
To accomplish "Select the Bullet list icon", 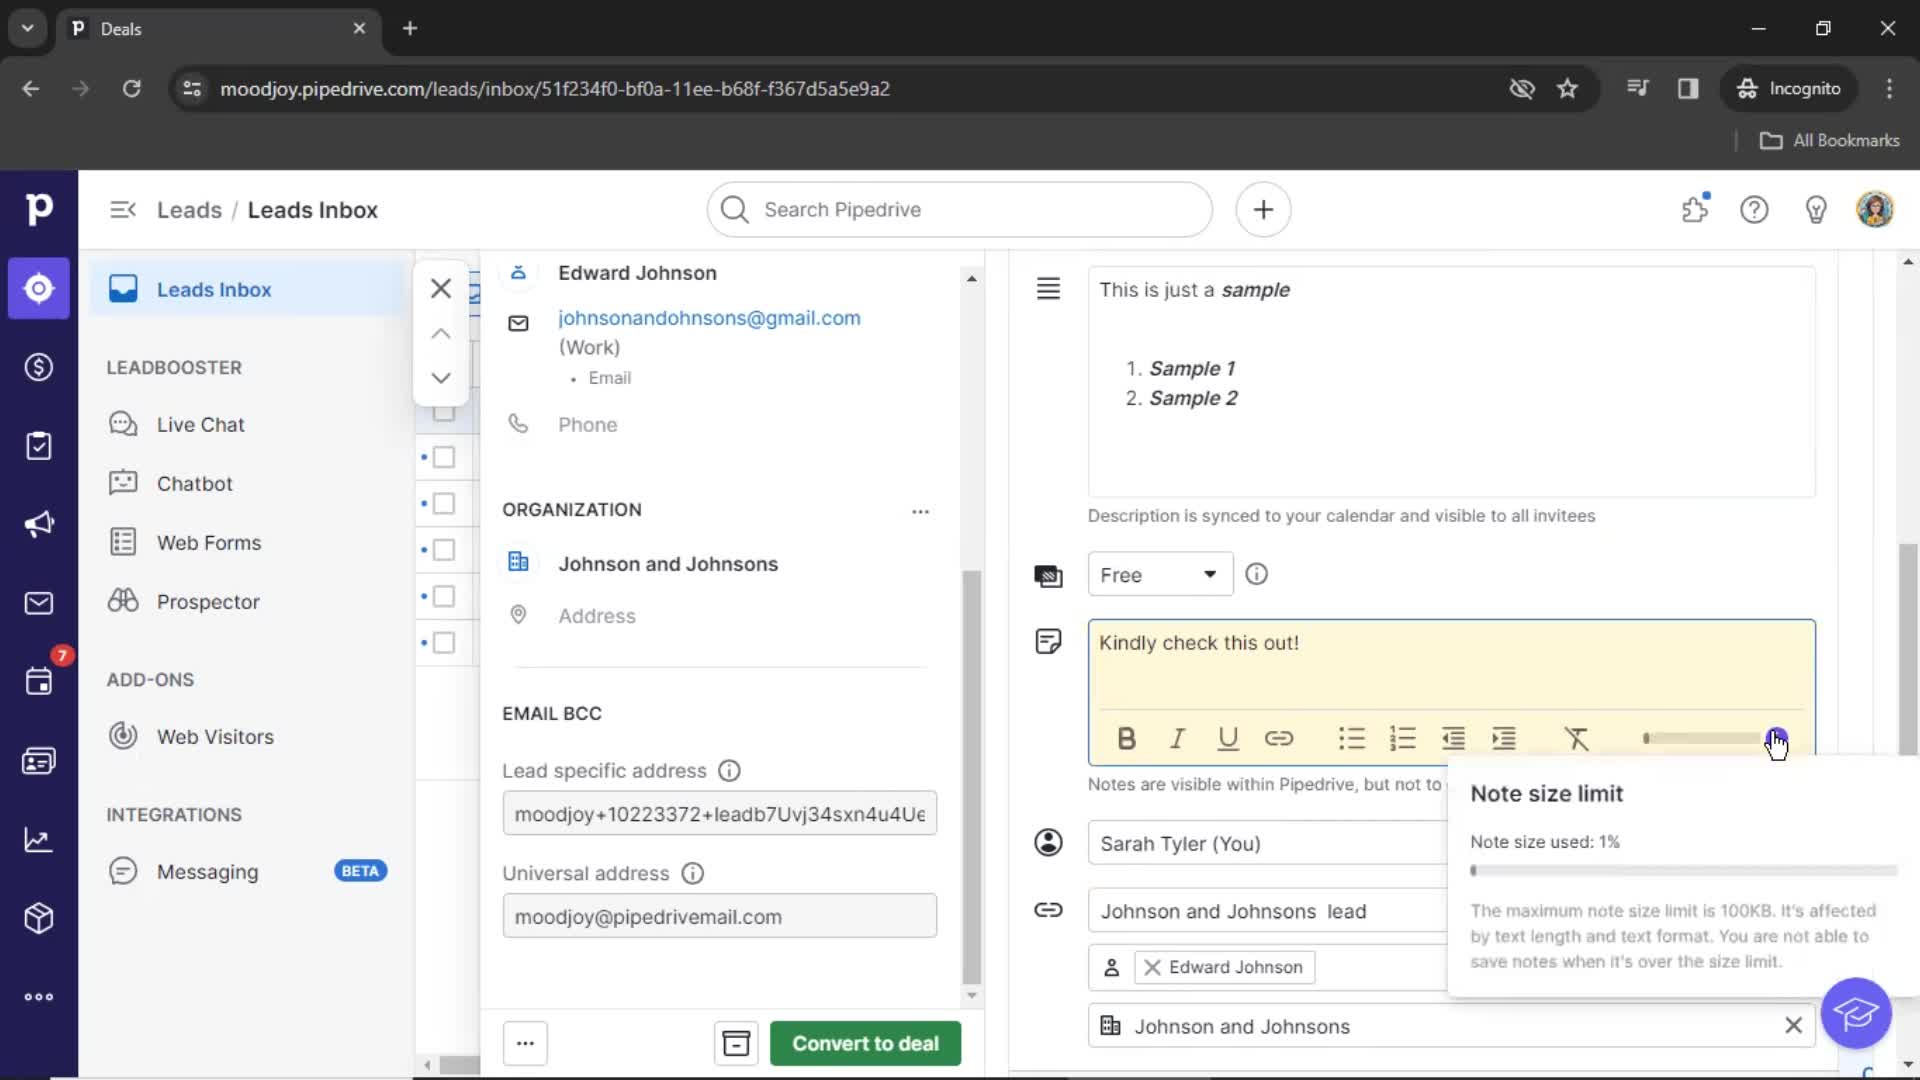I will click(1350, 738).
